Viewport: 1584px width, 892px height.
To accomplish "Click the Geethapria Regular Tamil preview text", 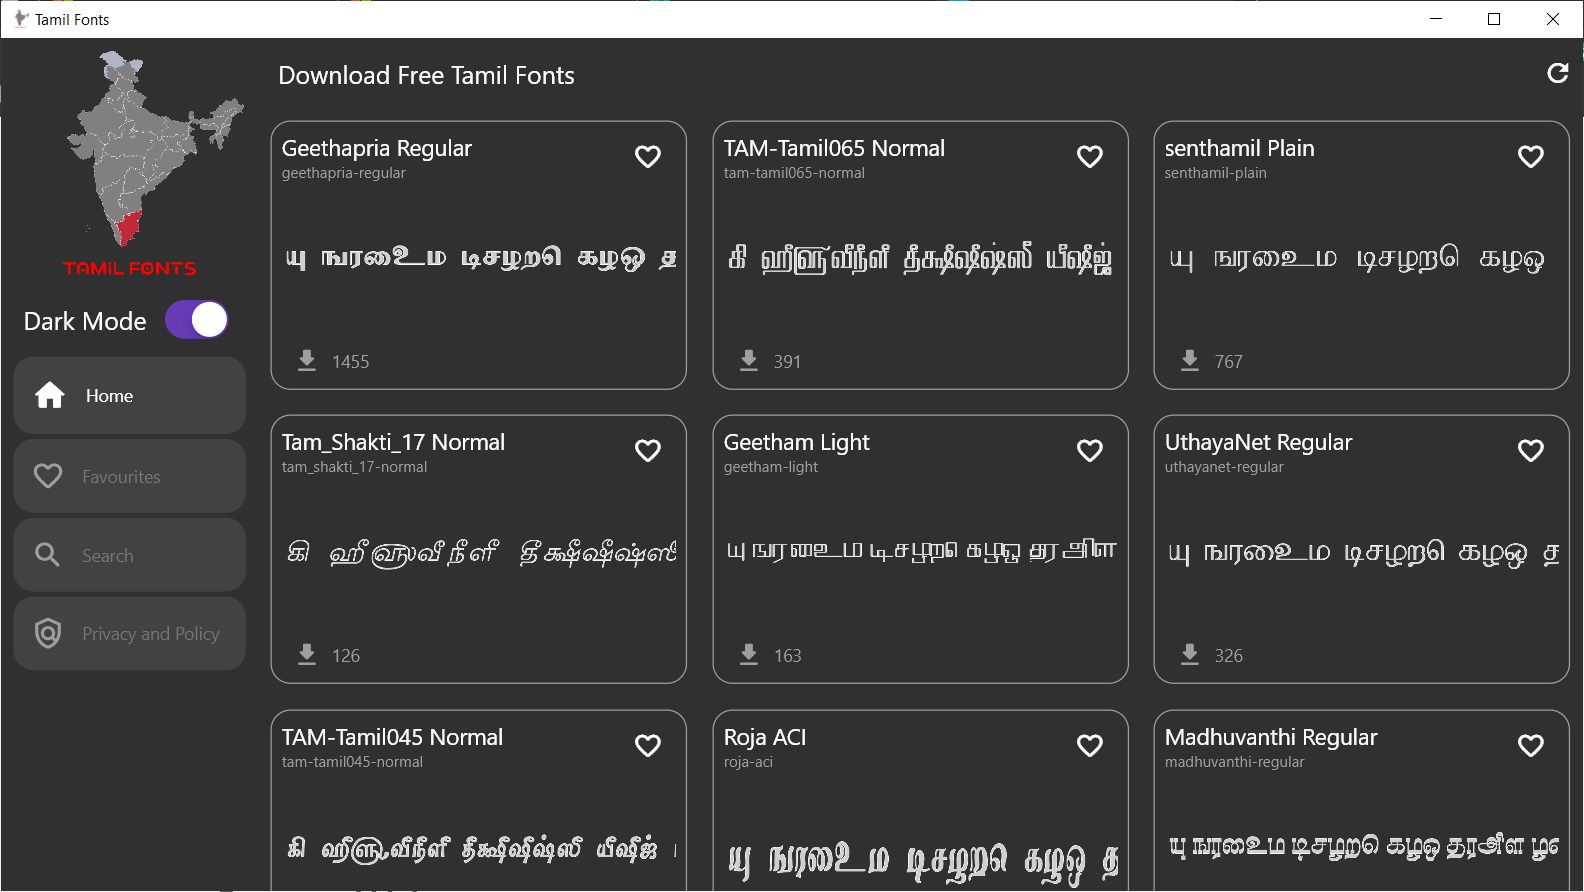I will point(481,258).
